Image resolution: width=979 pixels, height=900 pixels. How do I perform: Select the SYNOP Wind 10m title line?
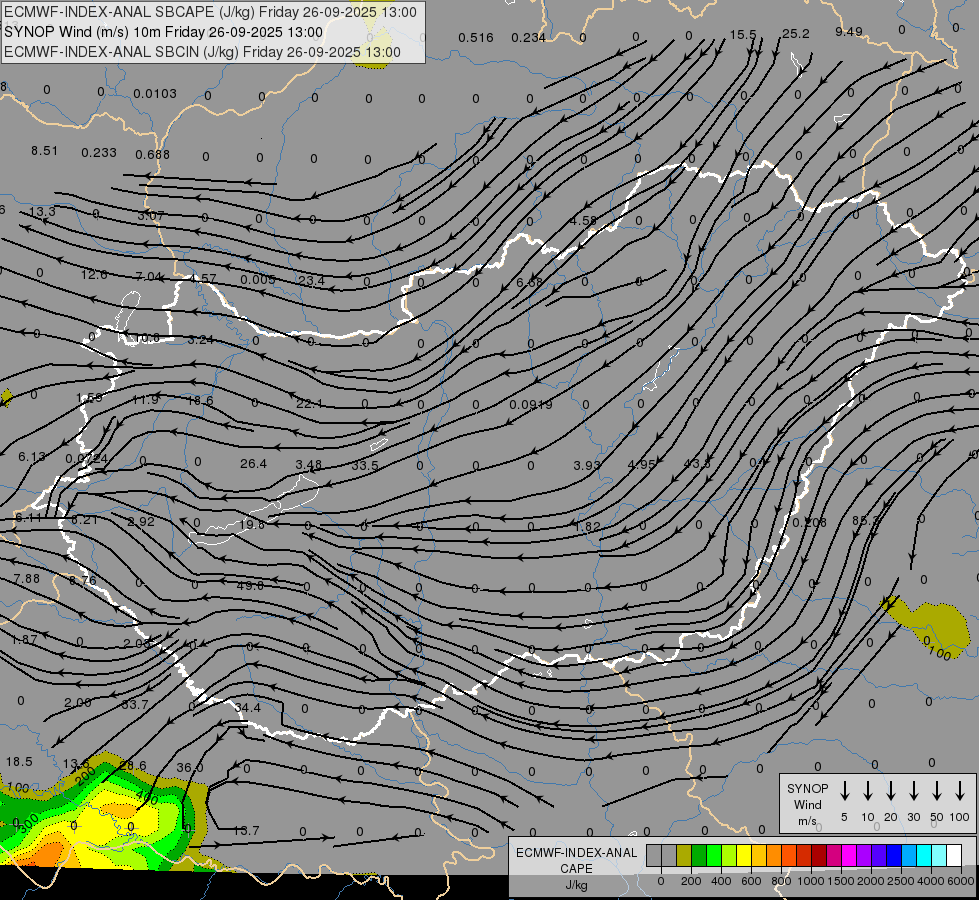(x=163, y=32)
